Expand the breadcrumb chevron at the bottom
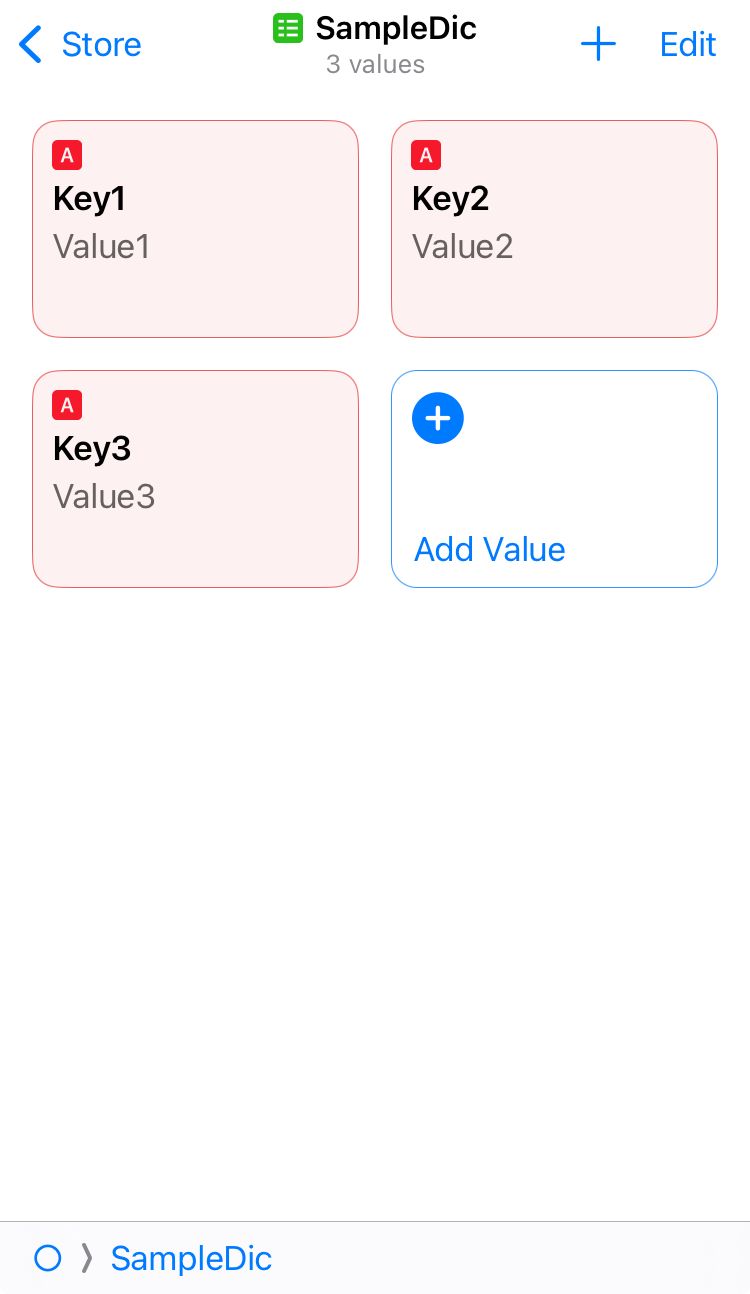Image resolution: width=750 pixels, height=1294 pixels. click(x=87, y=1258)
